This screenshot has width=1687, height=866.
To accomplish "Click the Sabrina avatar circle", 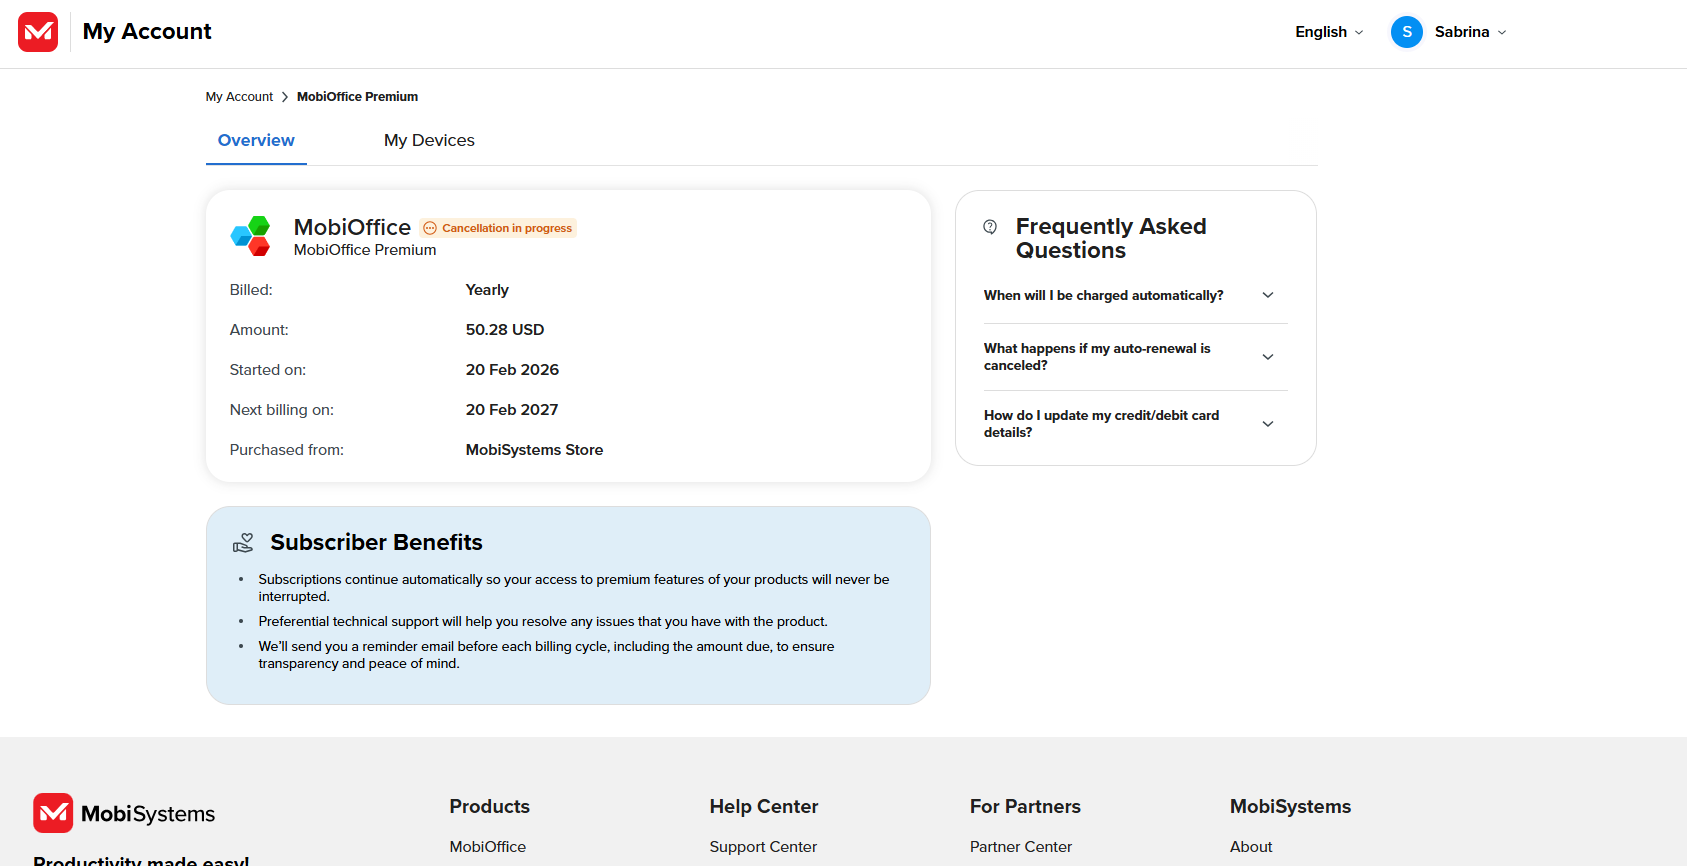I will click(1406, 32).
